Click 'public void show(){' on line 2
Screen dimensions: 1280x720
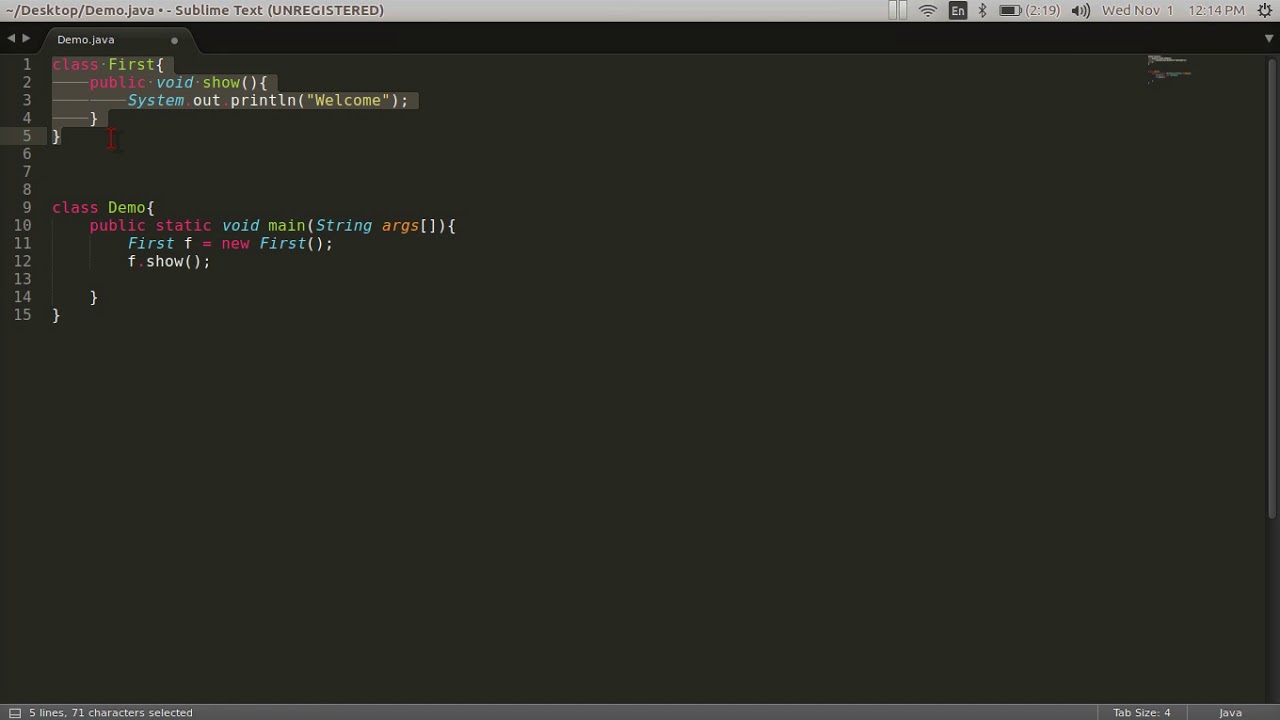pyautogui.click(x=179, y=82)
